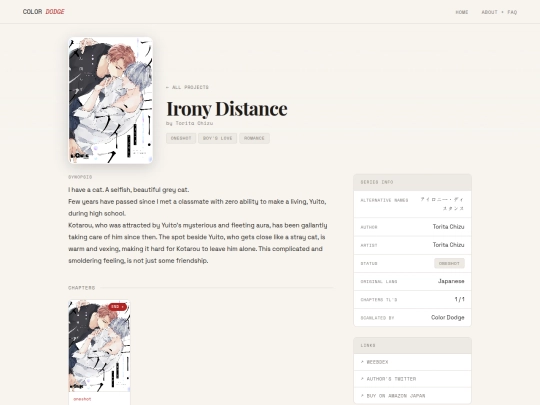Open the FAQ nav link
The image size is (540, 405).
(512, 12)
